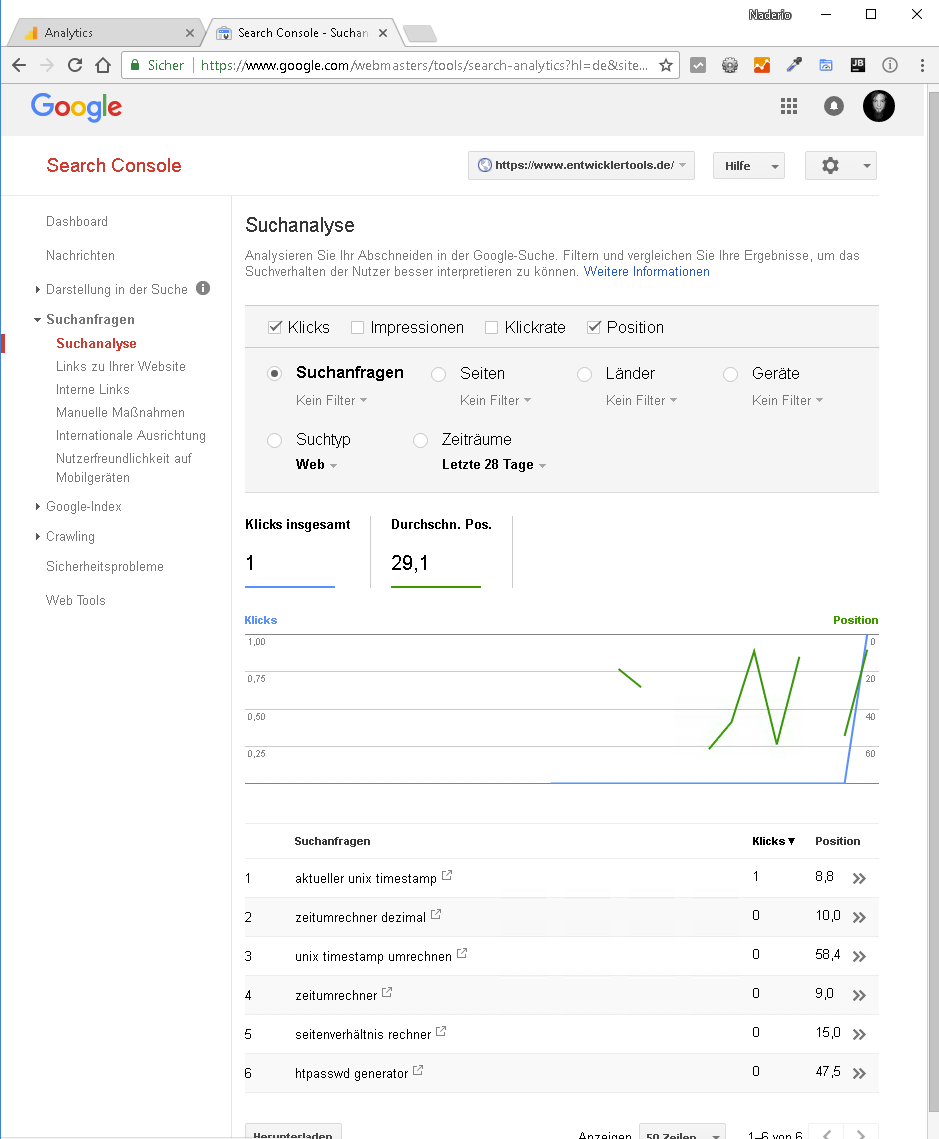Open the account profile avatar
939x1139 pixels.
[x=879, y=106]
